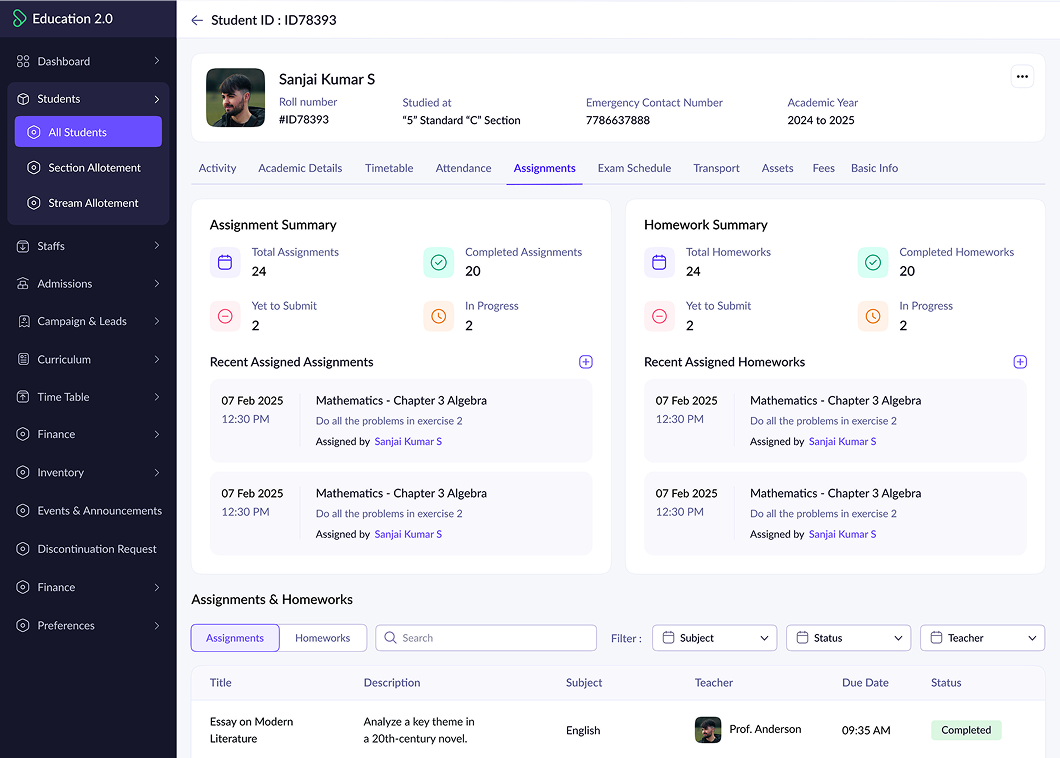The image size is (1060, 758).
Task: Click the Campaign & Leads icon
Action: (24, 321)
